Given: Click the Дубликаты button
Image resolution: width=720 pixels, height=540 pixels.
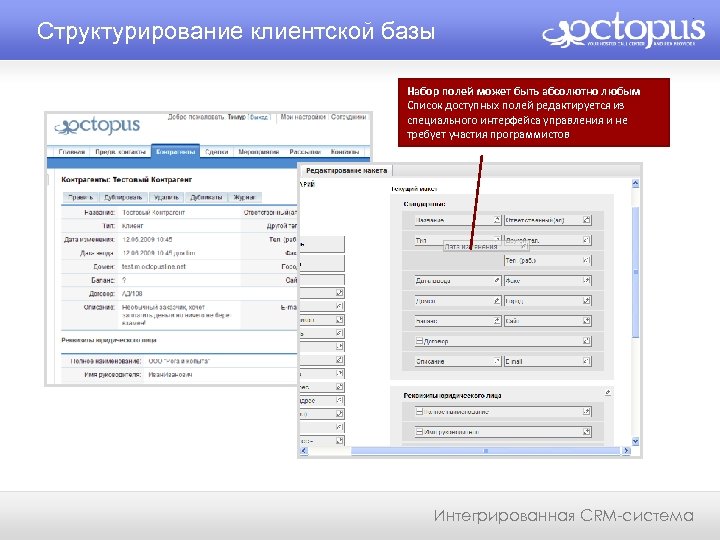Looking at the screenshot, I should click(206, 197).
